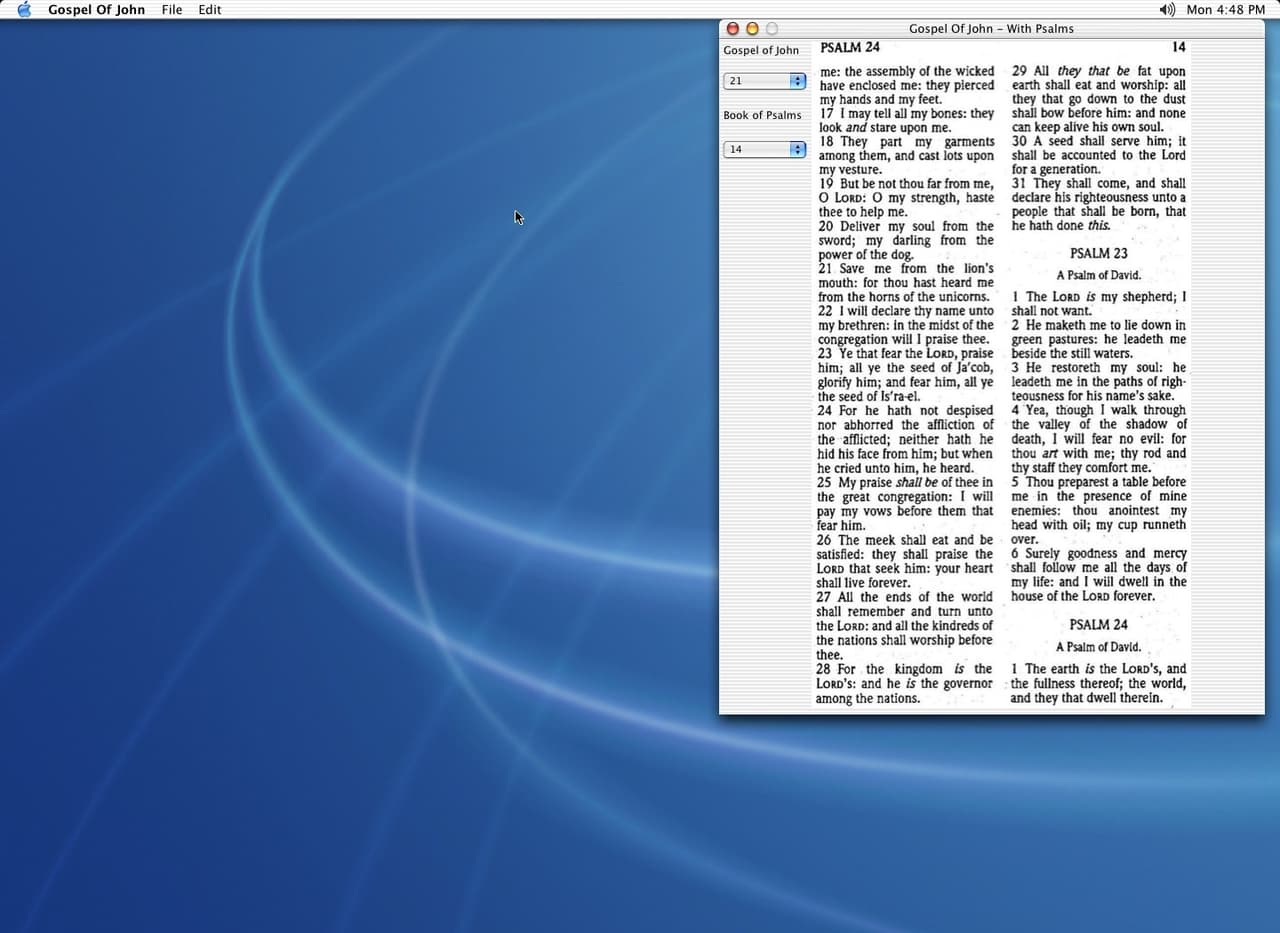Click verse 29 'All they that be fat'

1099,99
